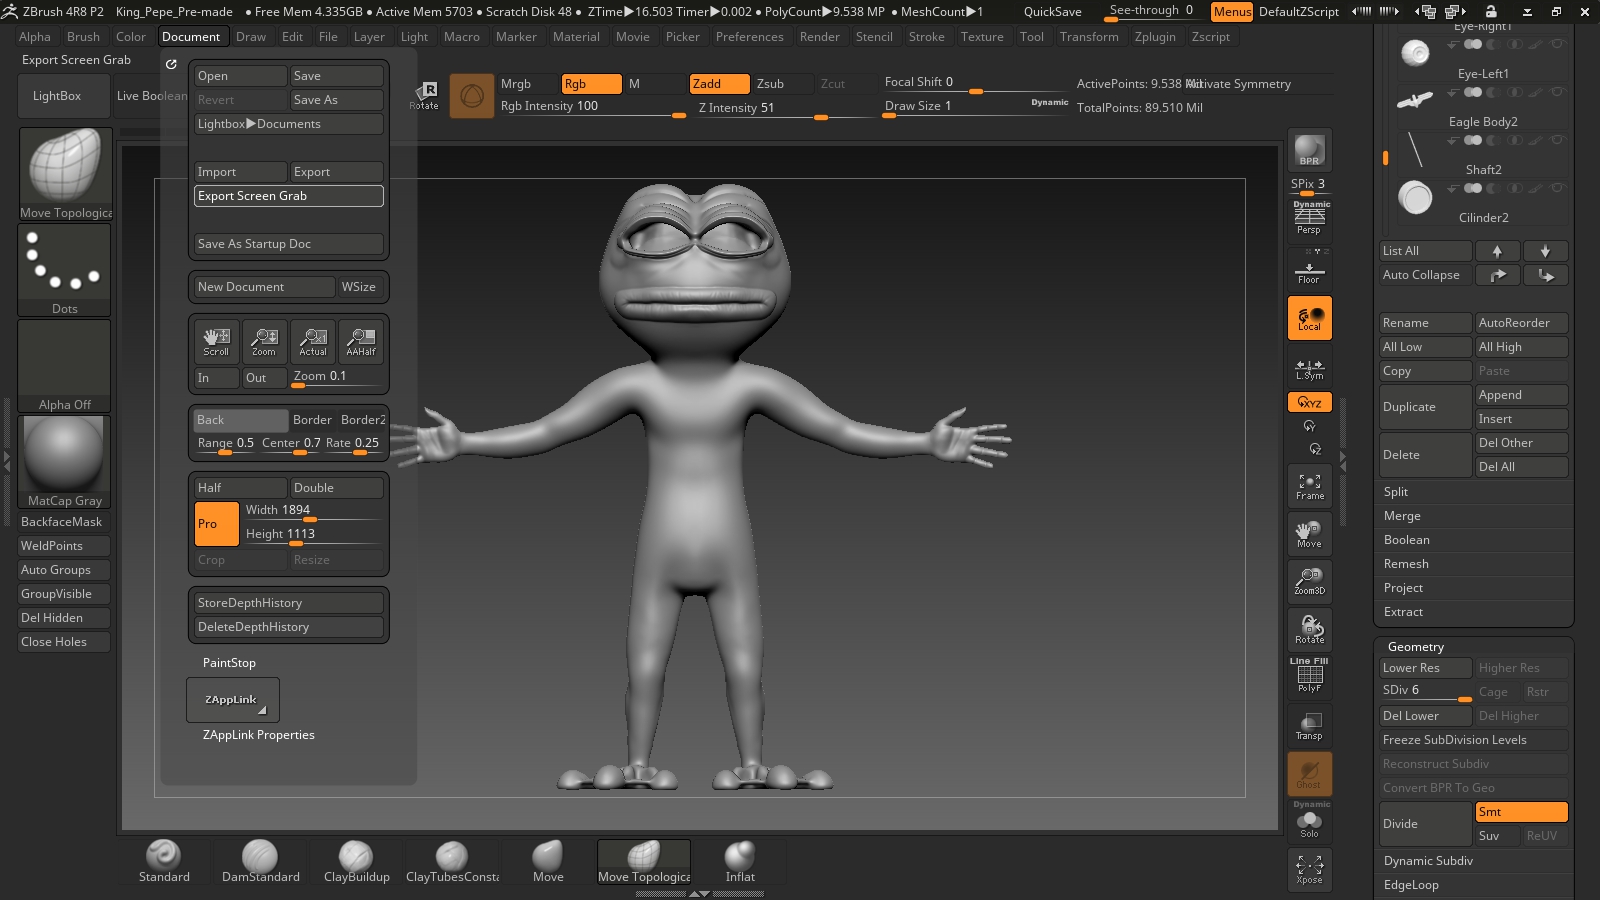Adjust the SDiv slider
The height and width of the screenshot is (900, 1600).
tap(1424, 691)
